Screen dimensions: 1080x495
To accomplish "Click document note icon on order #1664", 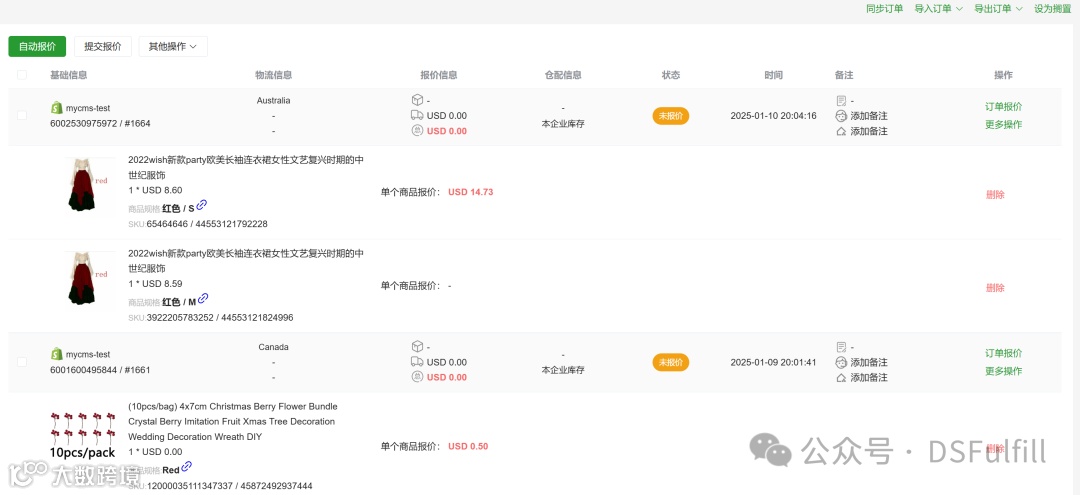I will tap(841, 100).
